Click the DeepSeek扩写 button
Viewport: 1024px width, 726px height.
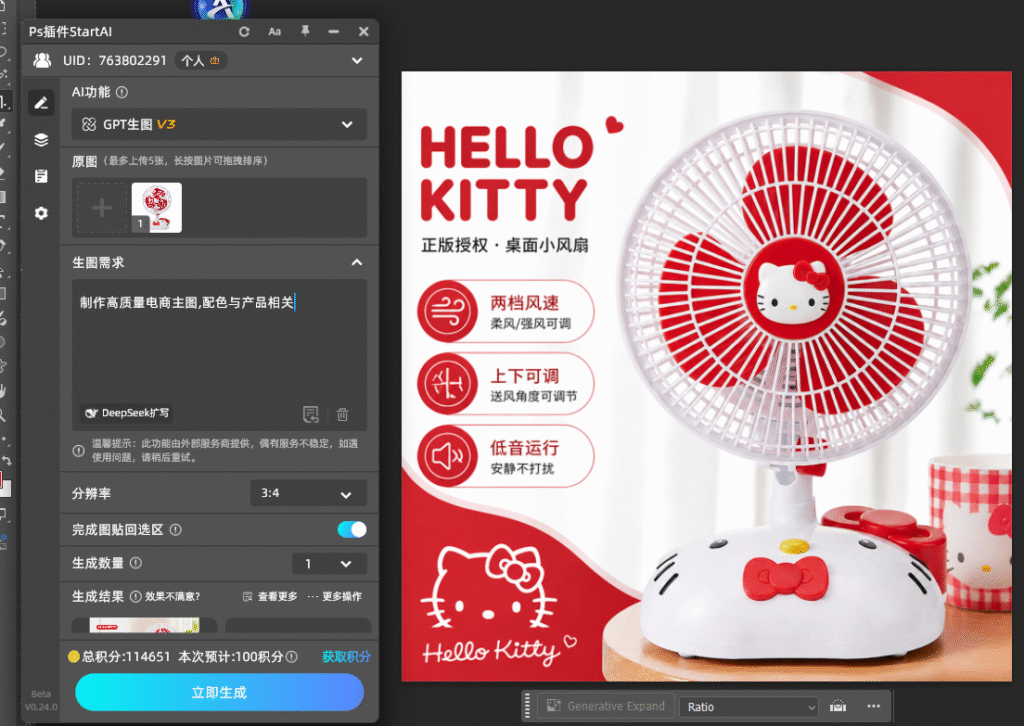pos(125,413)
